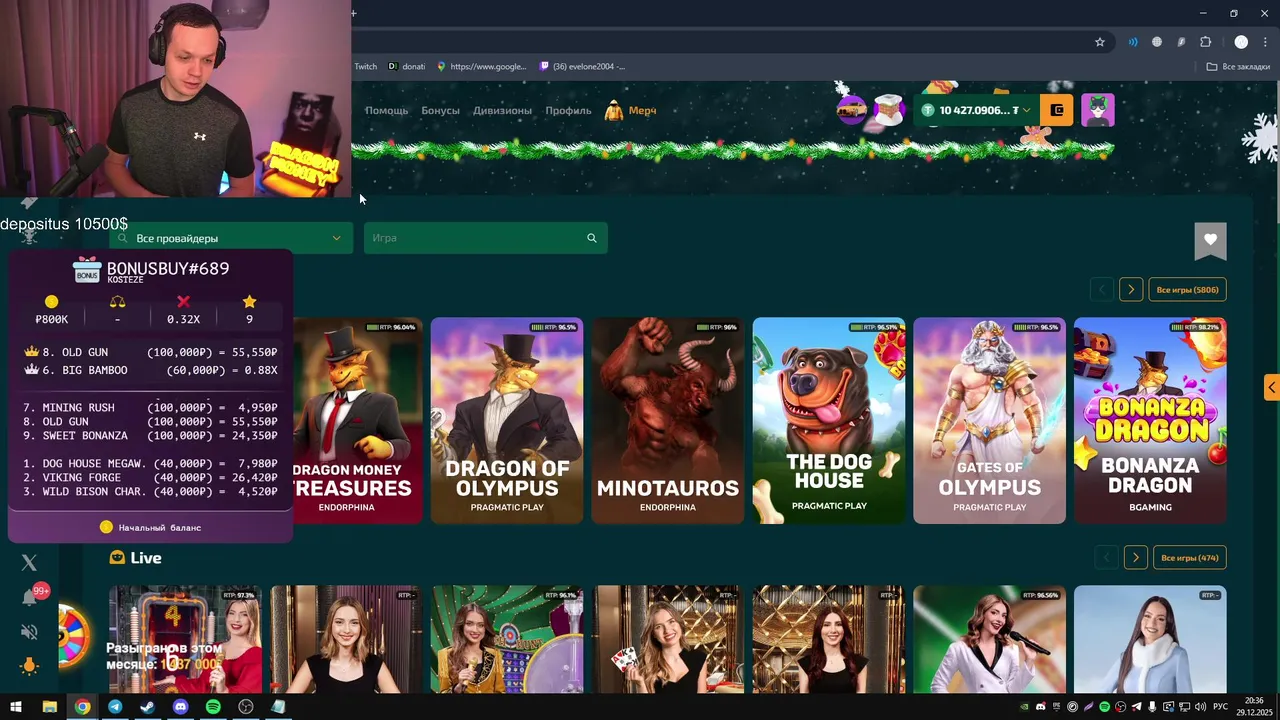
Task: Open the favorites heart bookmark button
Action: click(x=1210, y=240)
